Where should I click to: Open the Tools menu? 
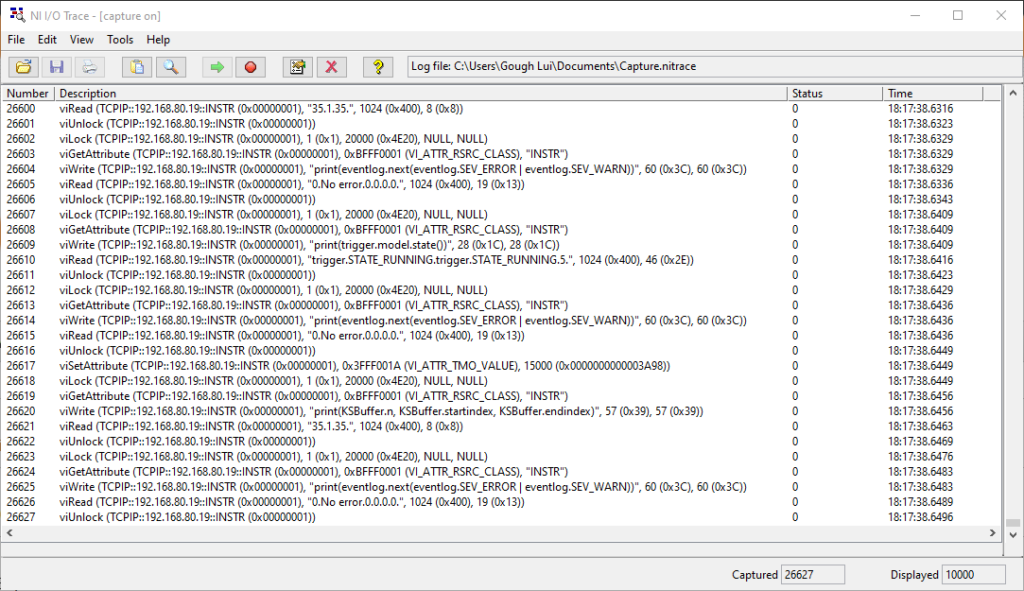tap(120, 40)
